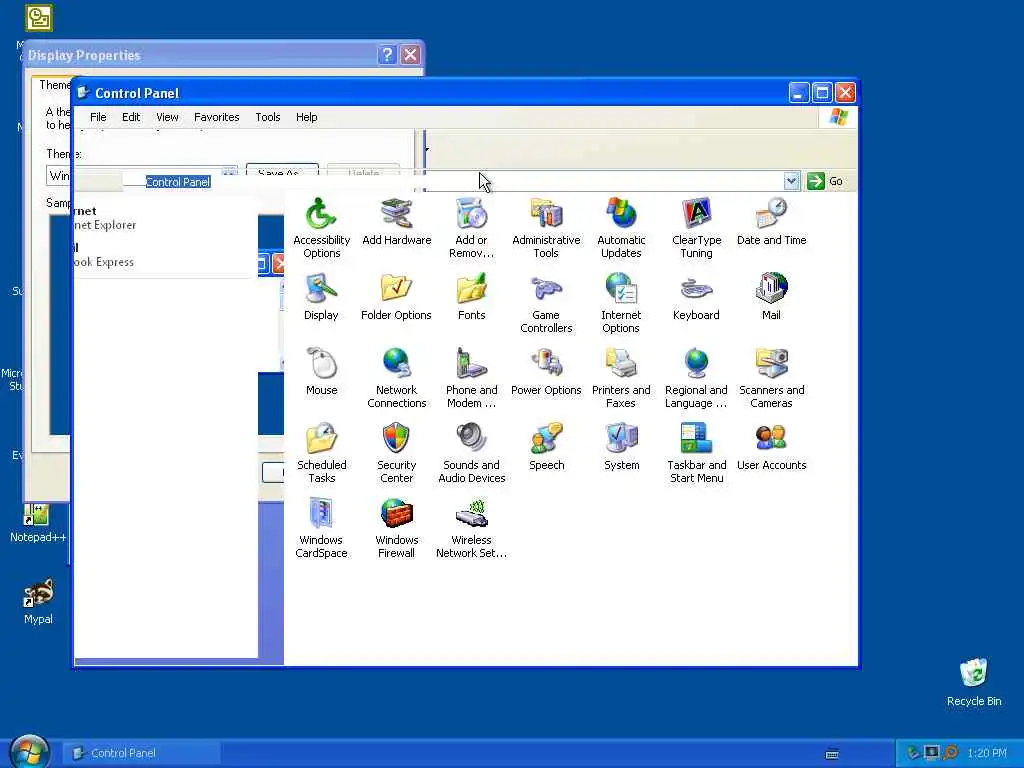The width and height of the screenshot is (1024, 768).
Task: Open the Edit menu
Action: 131,117
